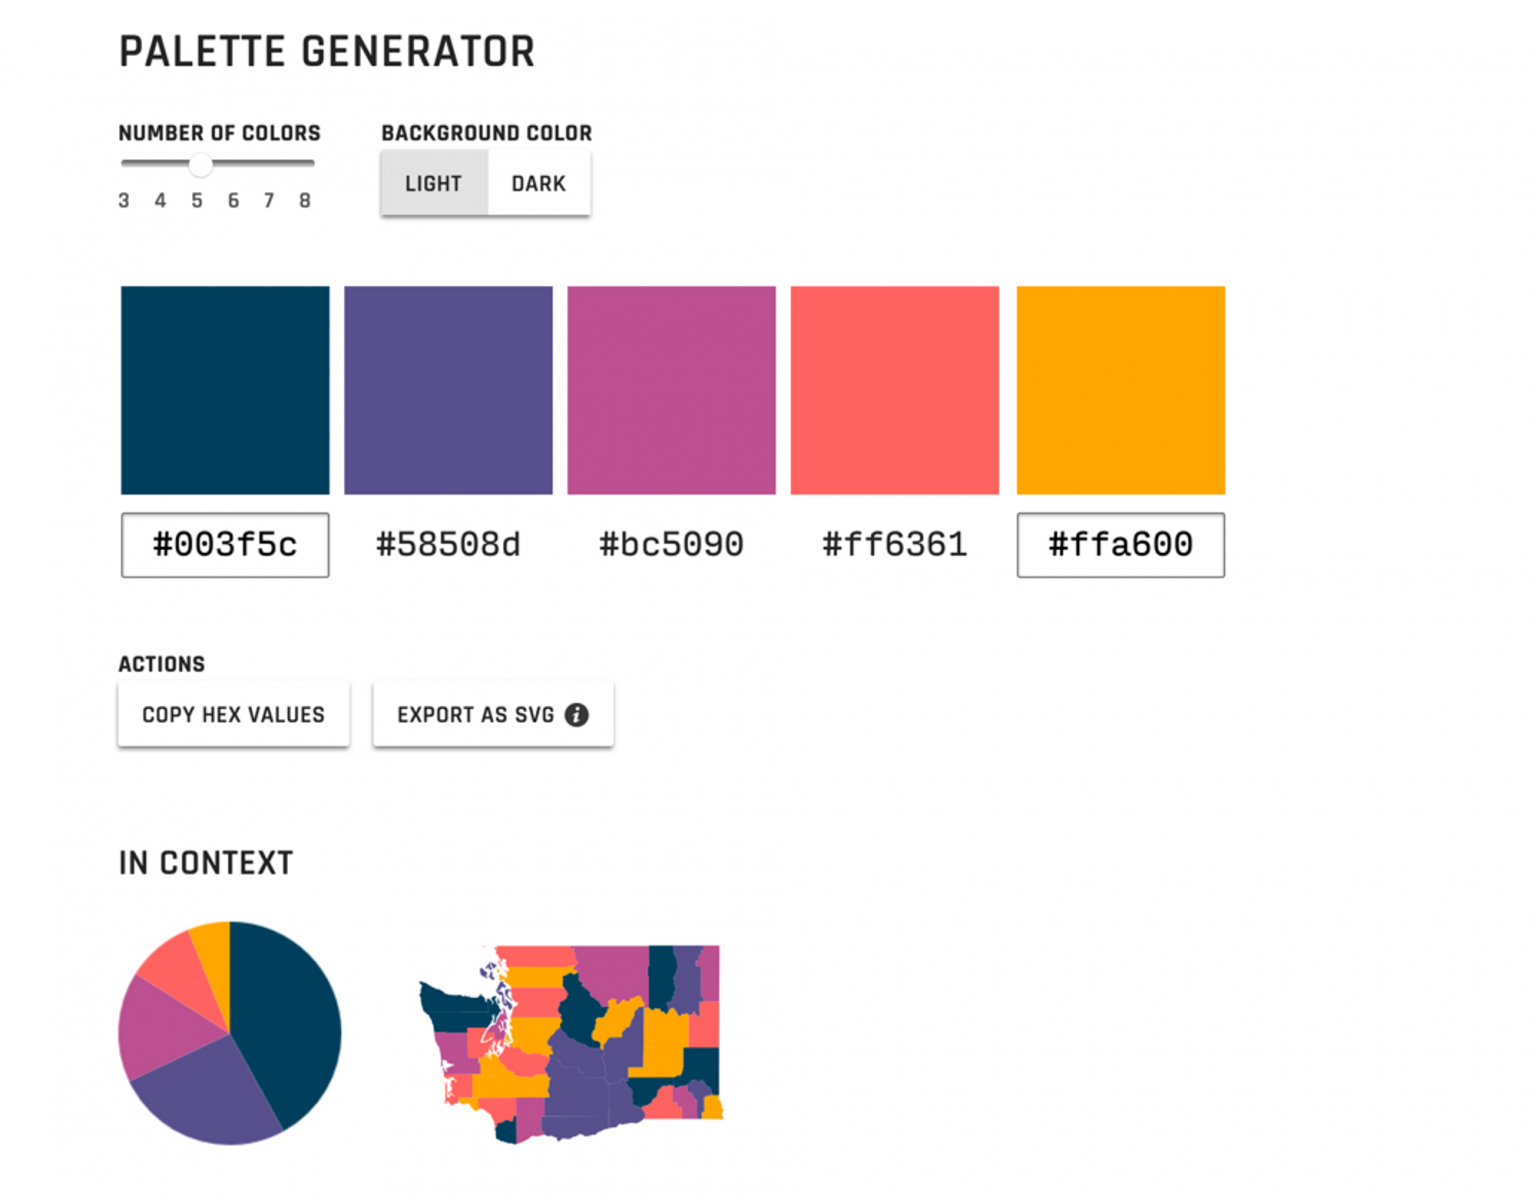Set number of colors to 8

305,201
